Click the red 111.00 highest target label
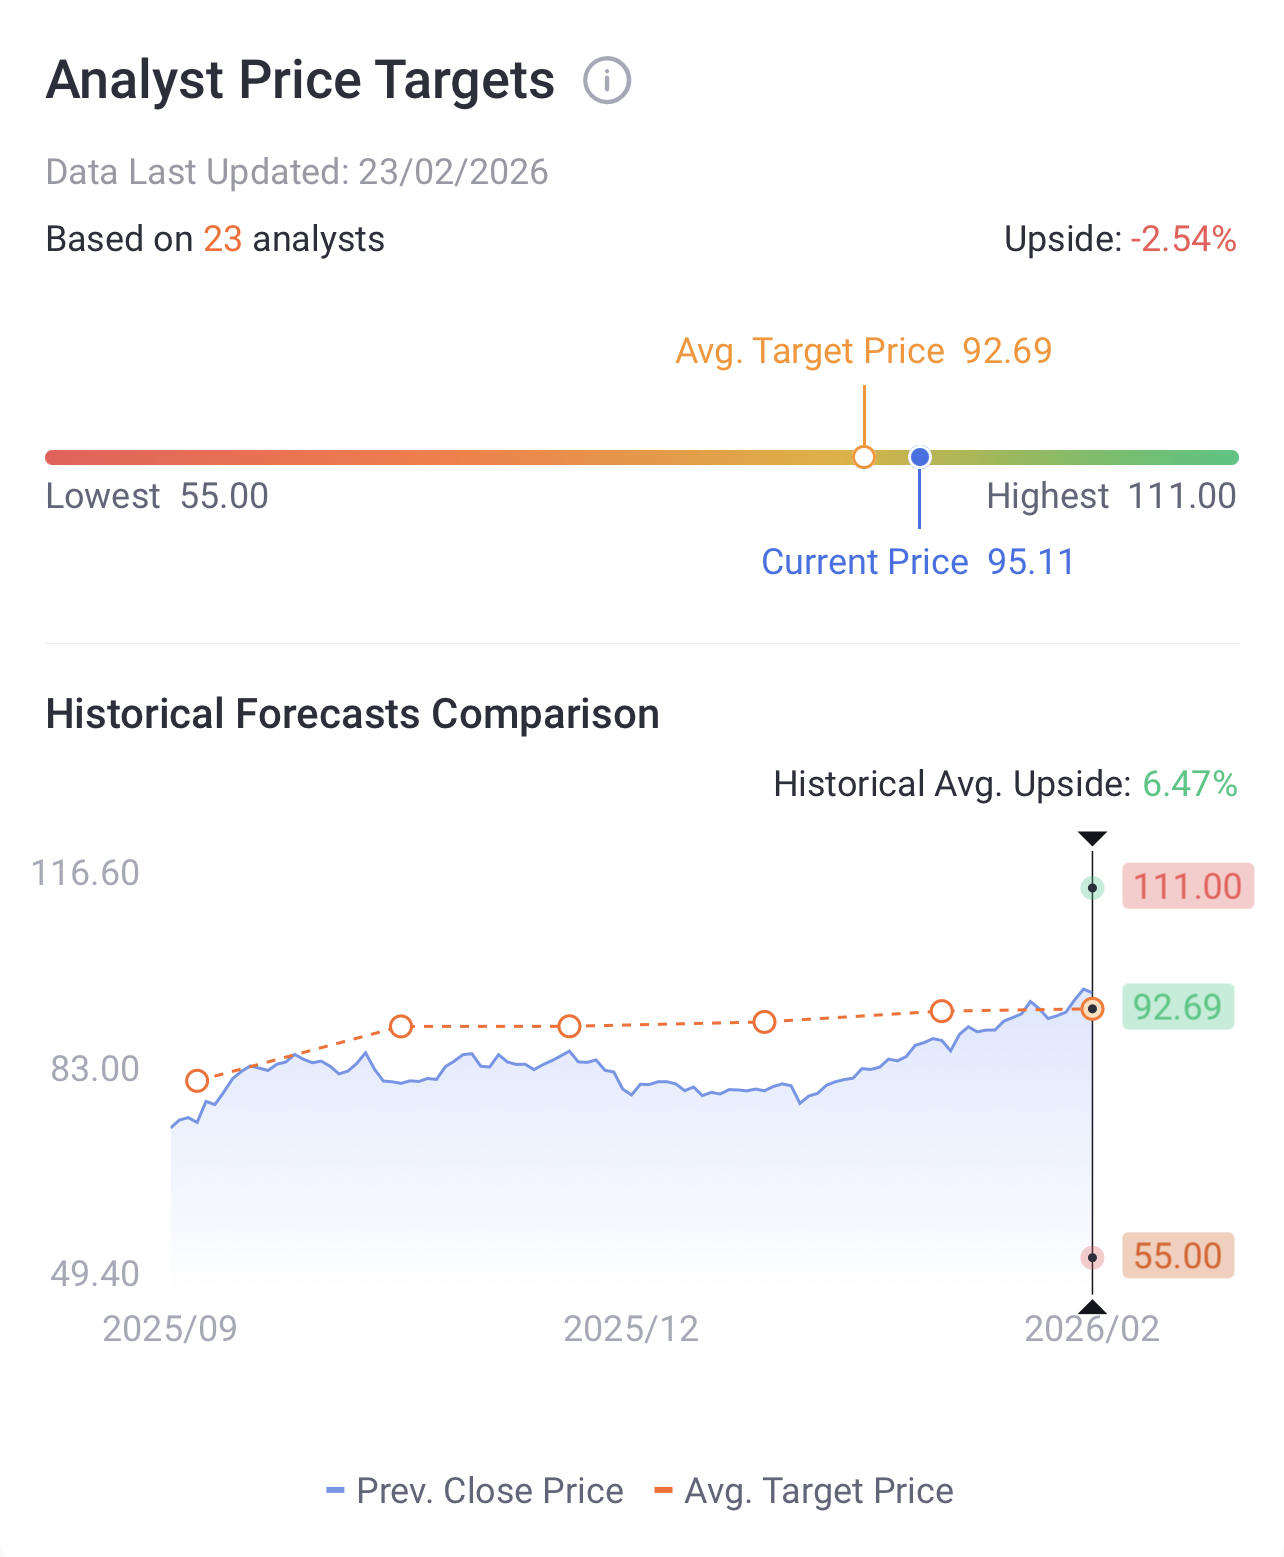The height and width of the screenshot is (1557, 1284). 1187,886
